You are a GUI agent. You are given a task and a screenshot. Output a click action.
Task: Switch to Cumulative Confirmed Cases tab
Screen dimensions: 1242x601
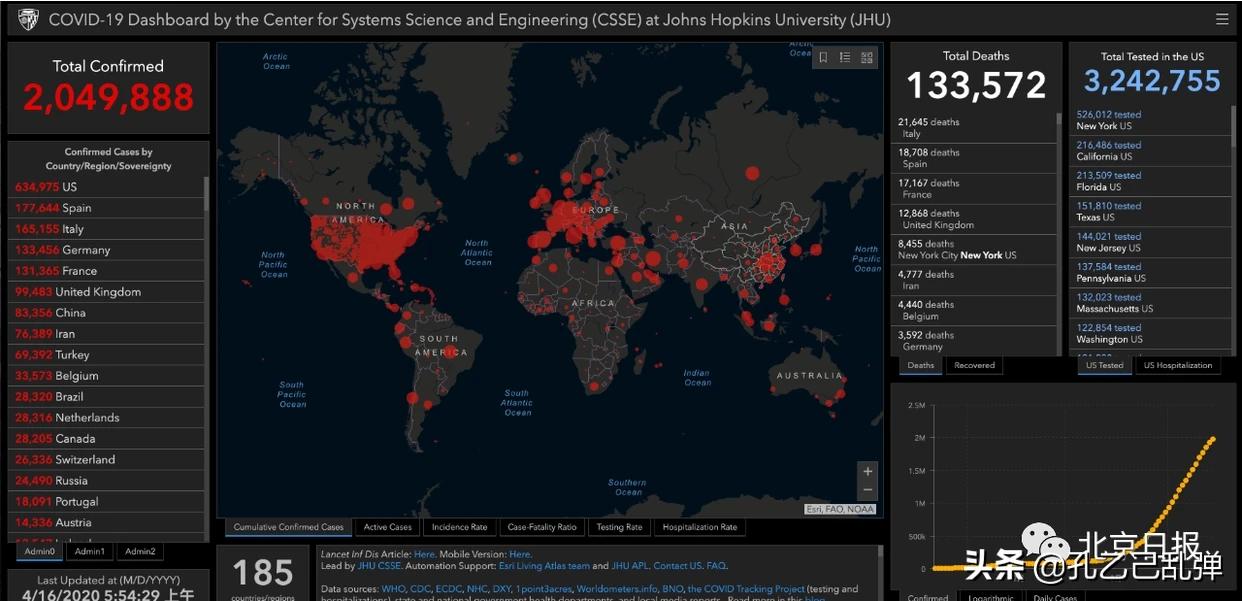point(289,527)
